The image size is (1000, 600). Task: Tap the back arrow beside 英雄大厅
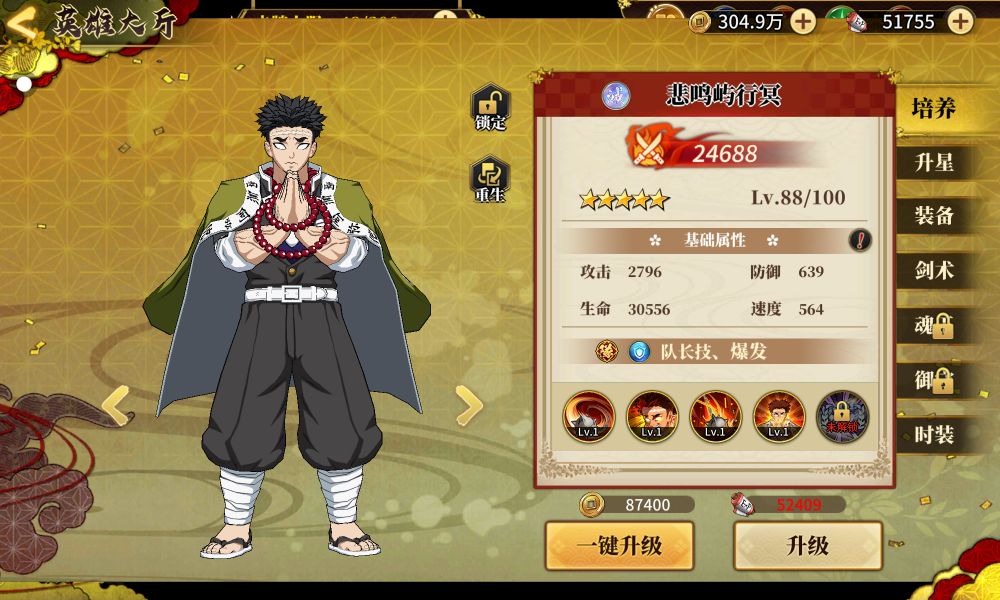[x=22, y=24]
